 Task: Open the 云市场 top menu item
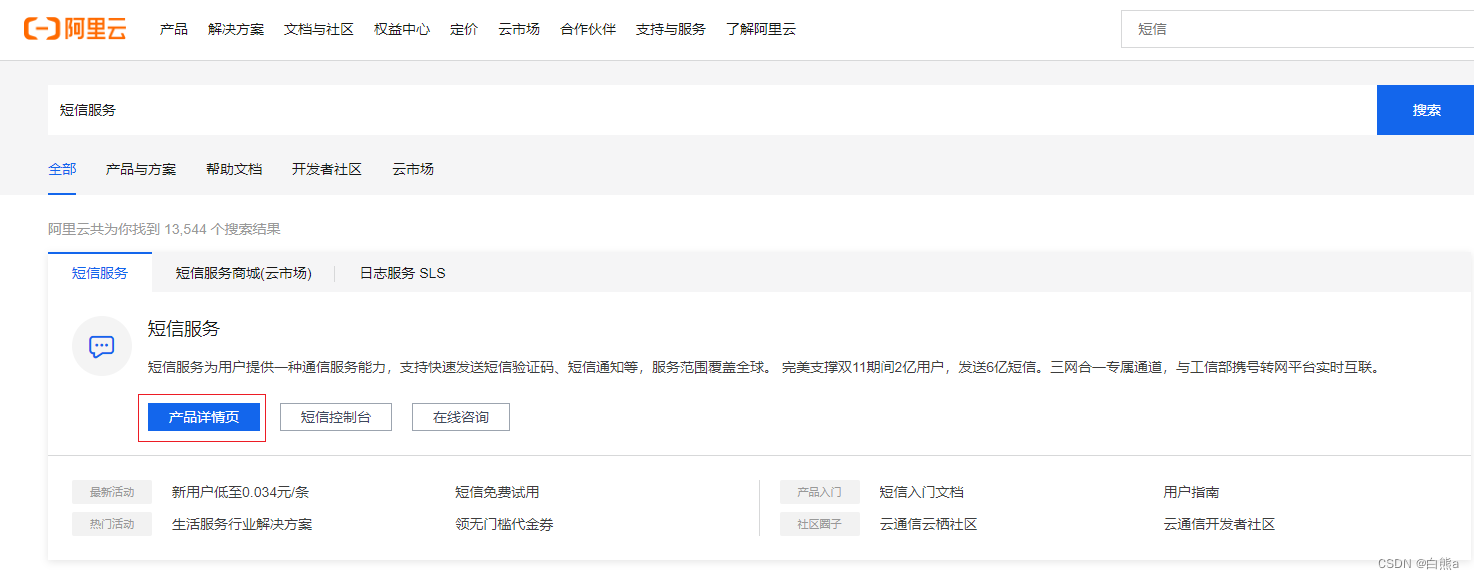pos(519,29)
